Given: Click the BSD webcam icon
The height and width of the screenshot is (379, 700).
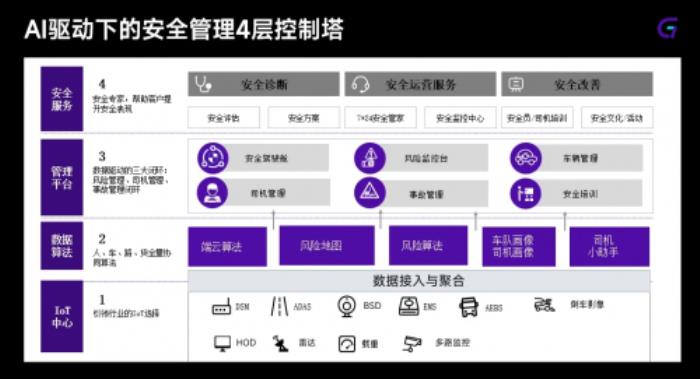Looking at the screenshot, I should coord(346,306).
